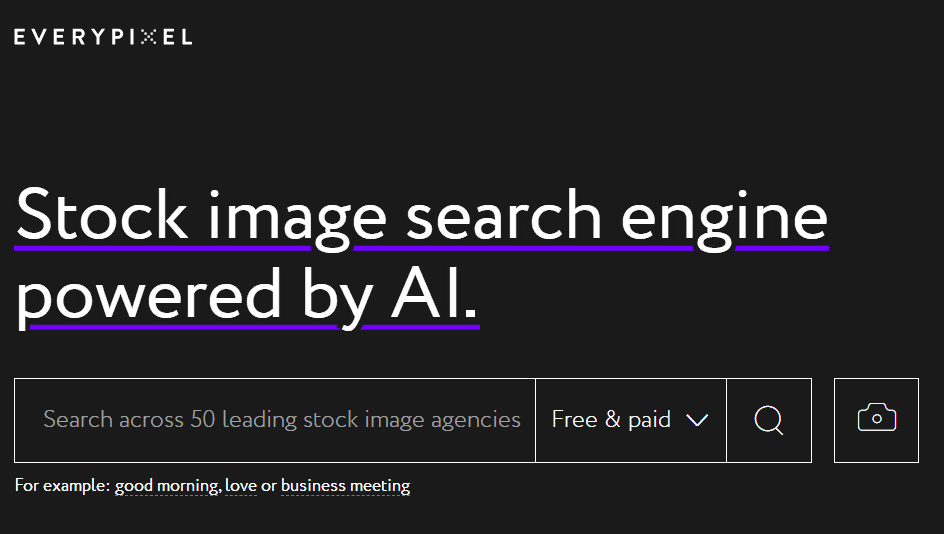Open search by image camera icon

876,419
